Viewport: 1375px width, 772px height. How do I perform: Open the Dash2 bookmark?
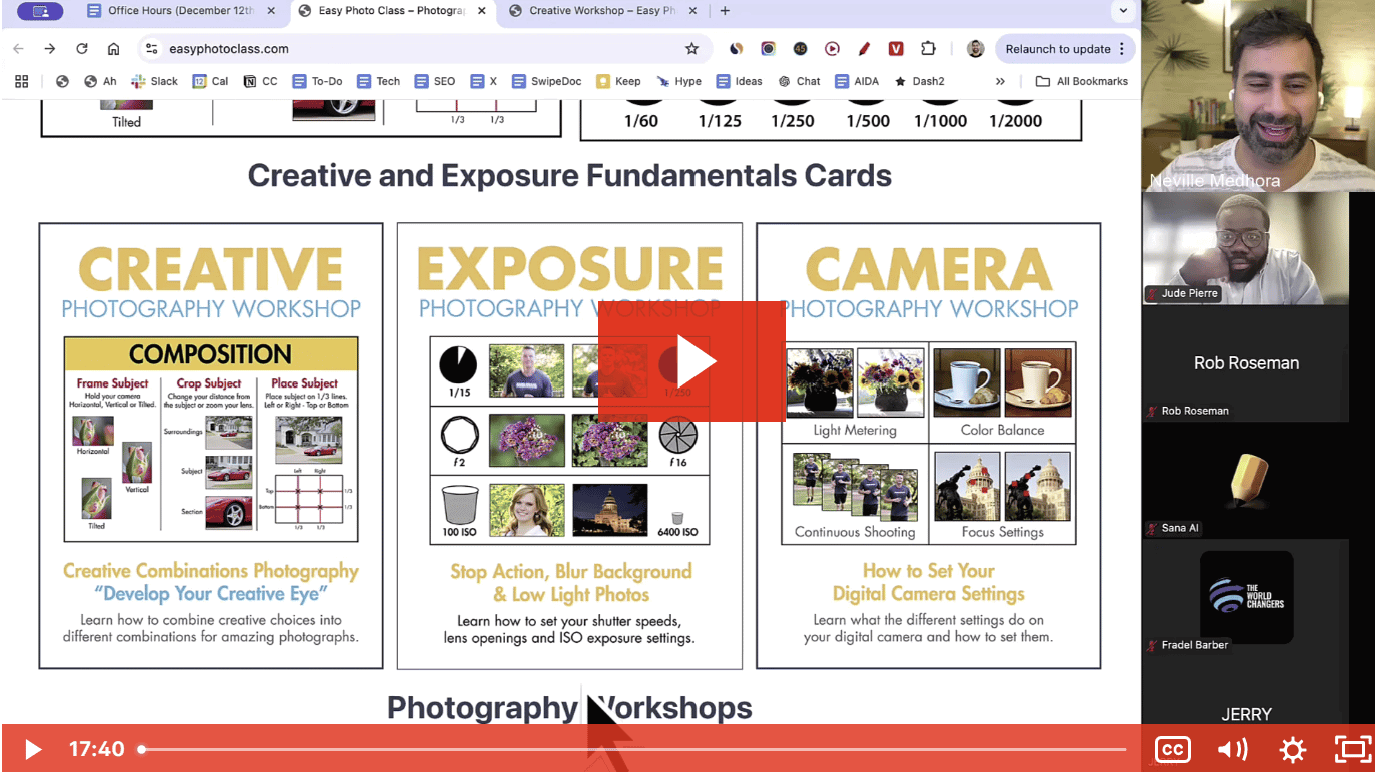[919, 81]
